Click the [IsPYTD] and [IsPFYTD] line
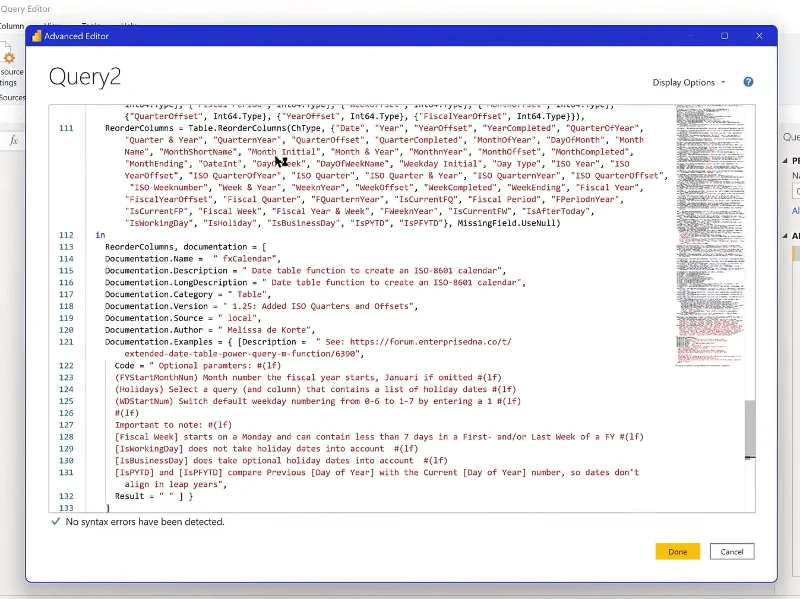The width and height of the screenshot is (800, 599). [x=377, y=472]
